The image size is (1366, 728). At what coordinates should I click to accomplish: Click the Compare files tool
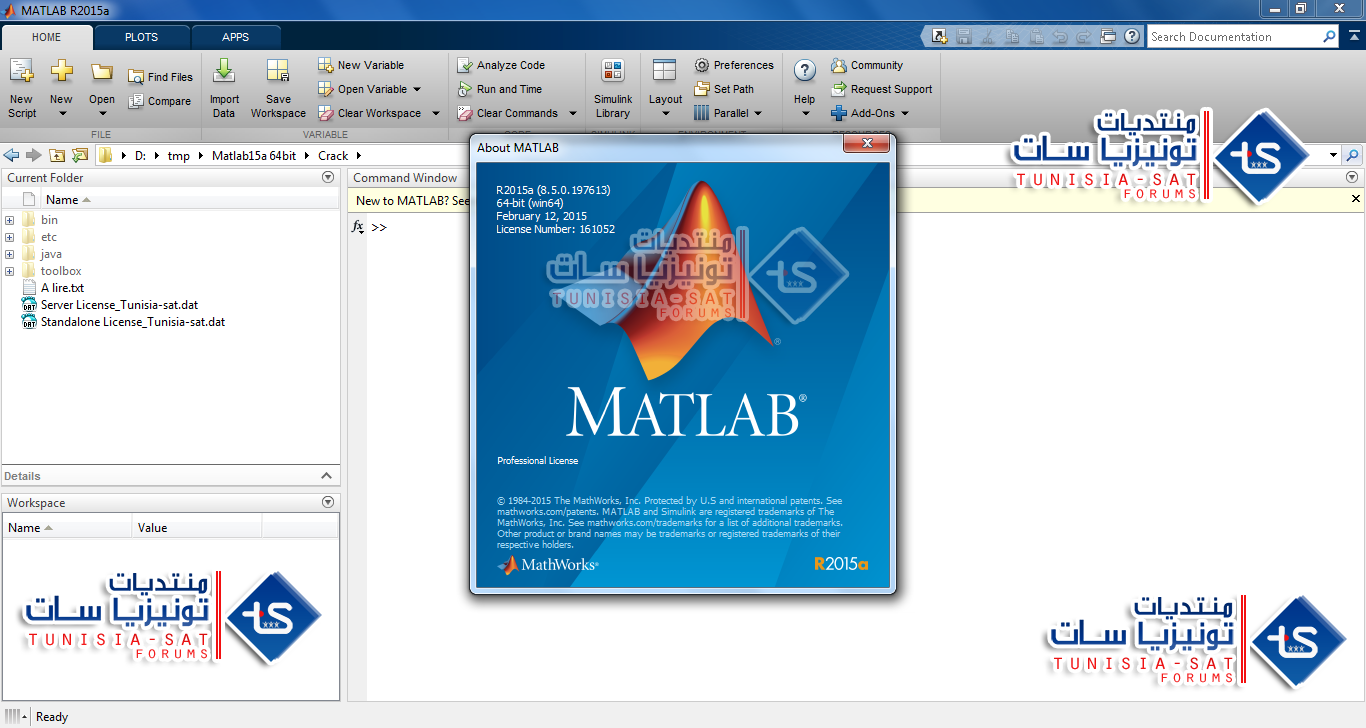[x=159, y=101]
